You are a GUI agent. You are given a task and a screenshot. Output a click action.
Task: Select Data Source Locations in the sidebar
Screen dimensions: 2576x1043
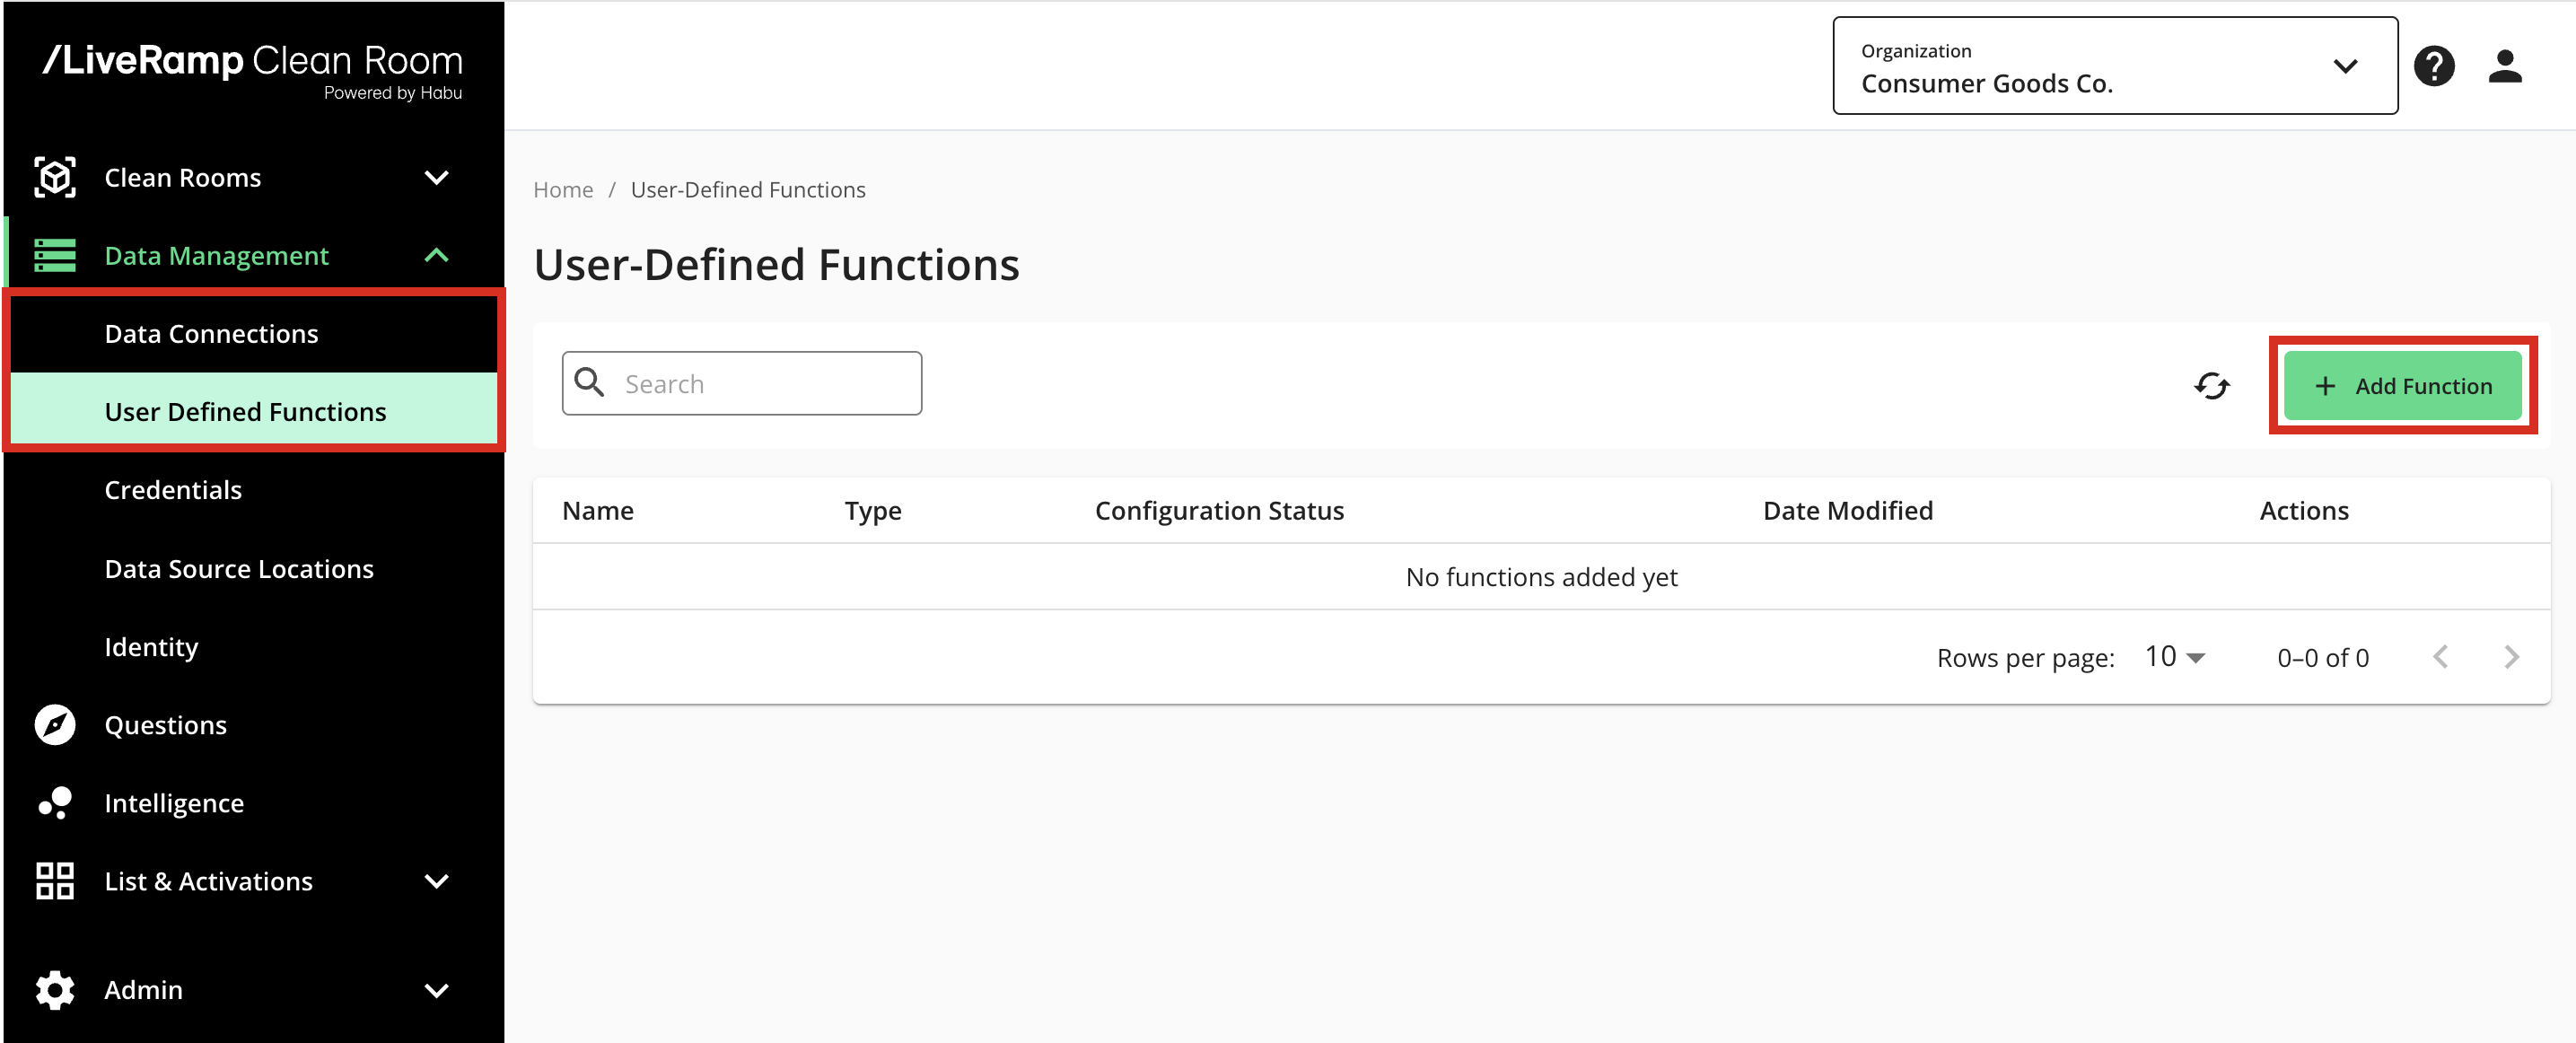click(x=239, y=568)
